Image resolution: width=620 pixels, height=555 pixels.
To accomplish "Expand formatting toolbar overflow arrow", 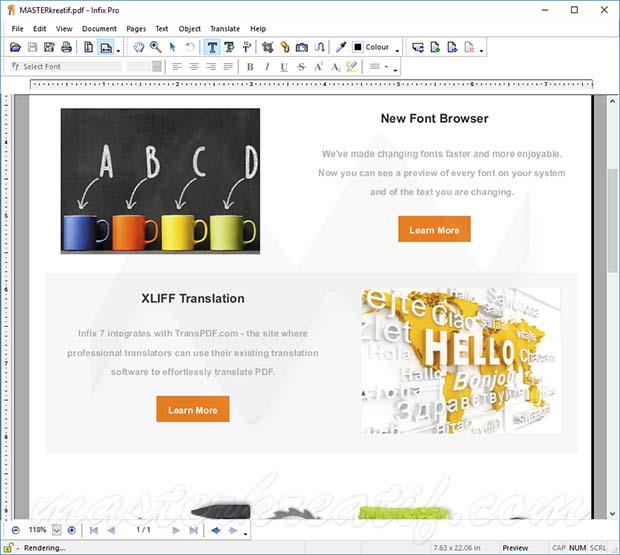I will pos(395,70).
